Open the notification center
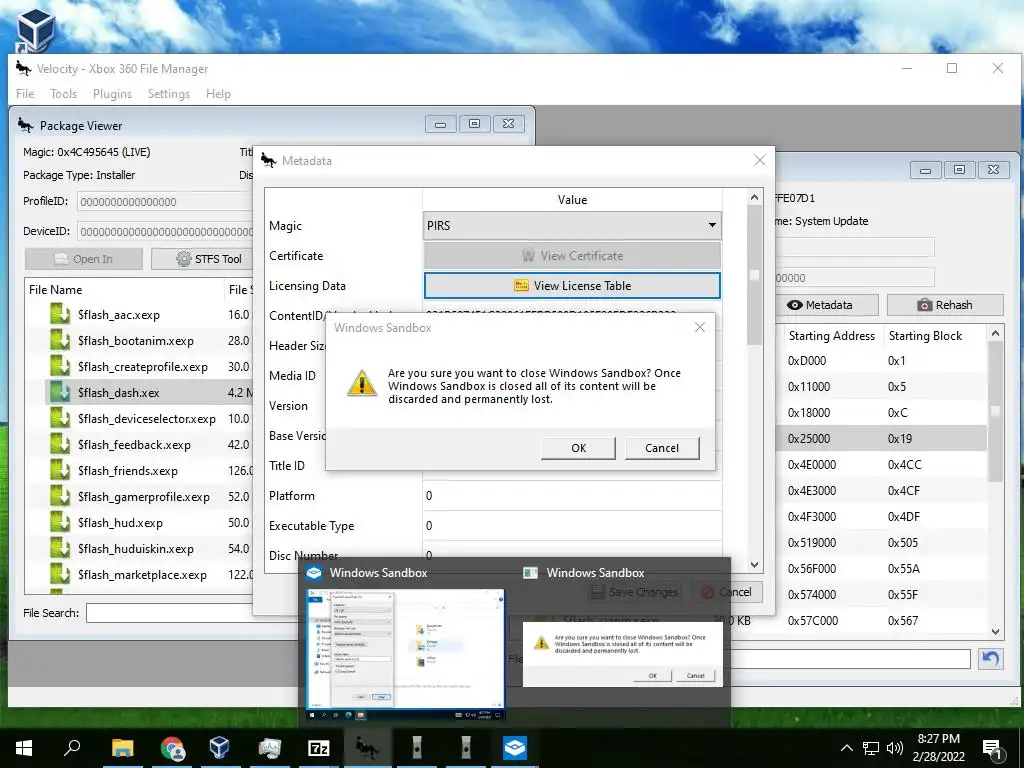The image size is (1024, 768). [993, 748]
